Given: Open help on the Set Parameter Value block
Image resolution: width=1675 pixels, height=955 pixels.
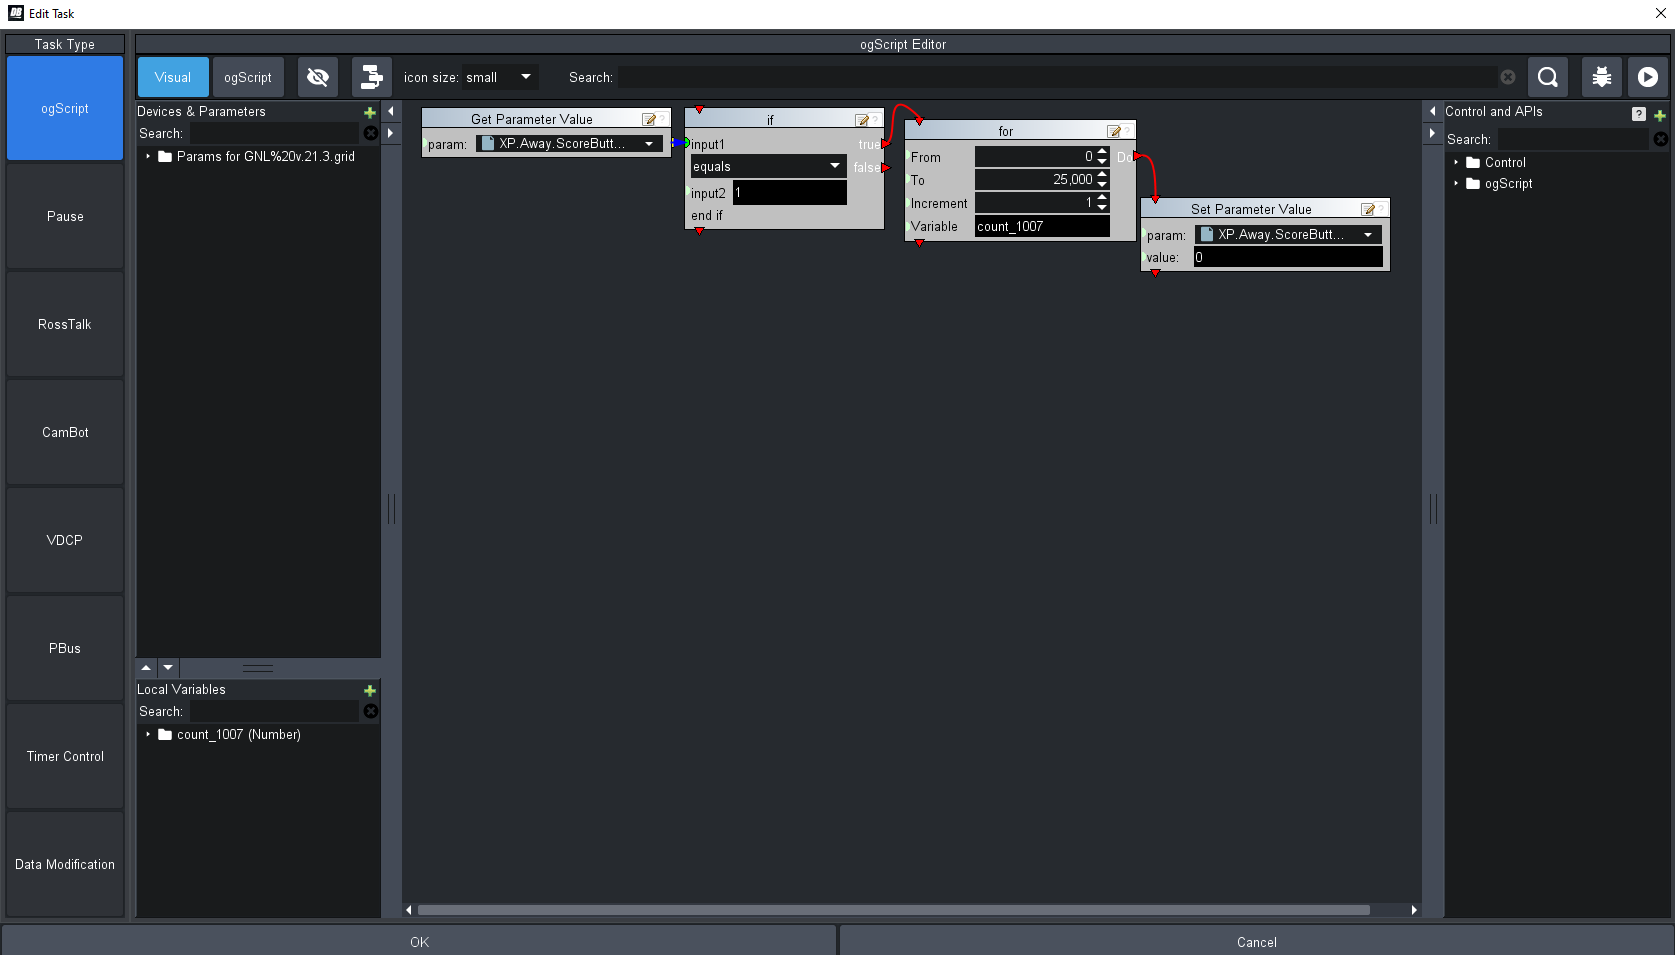Looking at the screenshot, I should coord(1381,209).
